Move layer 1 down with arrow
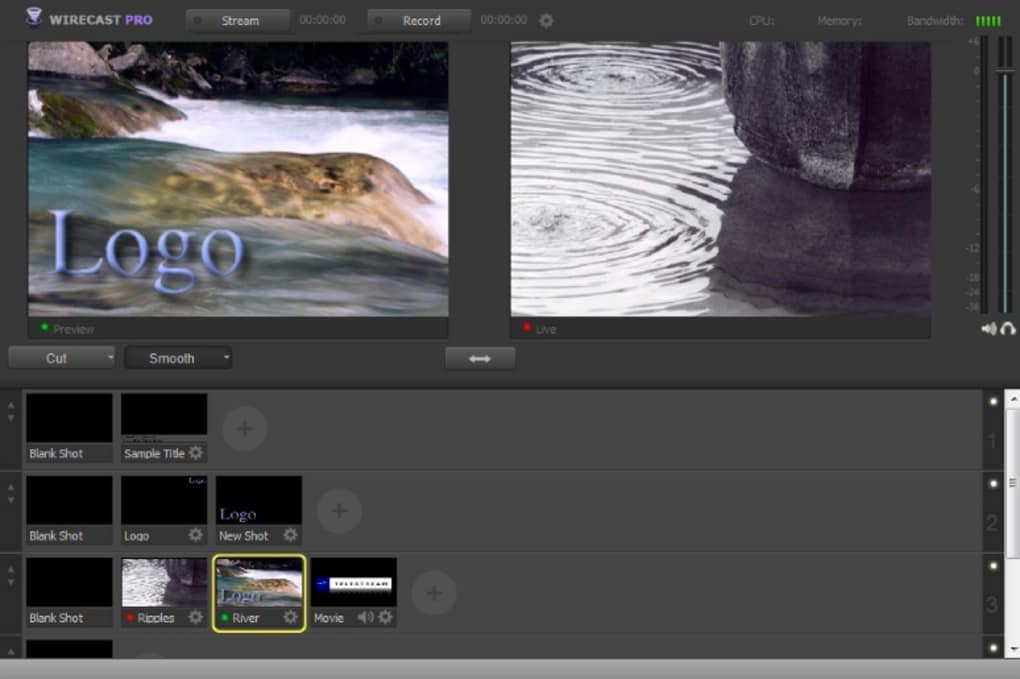Image resolution: width=1020 pixels, height=679 pixels. [x=11, y=418]
